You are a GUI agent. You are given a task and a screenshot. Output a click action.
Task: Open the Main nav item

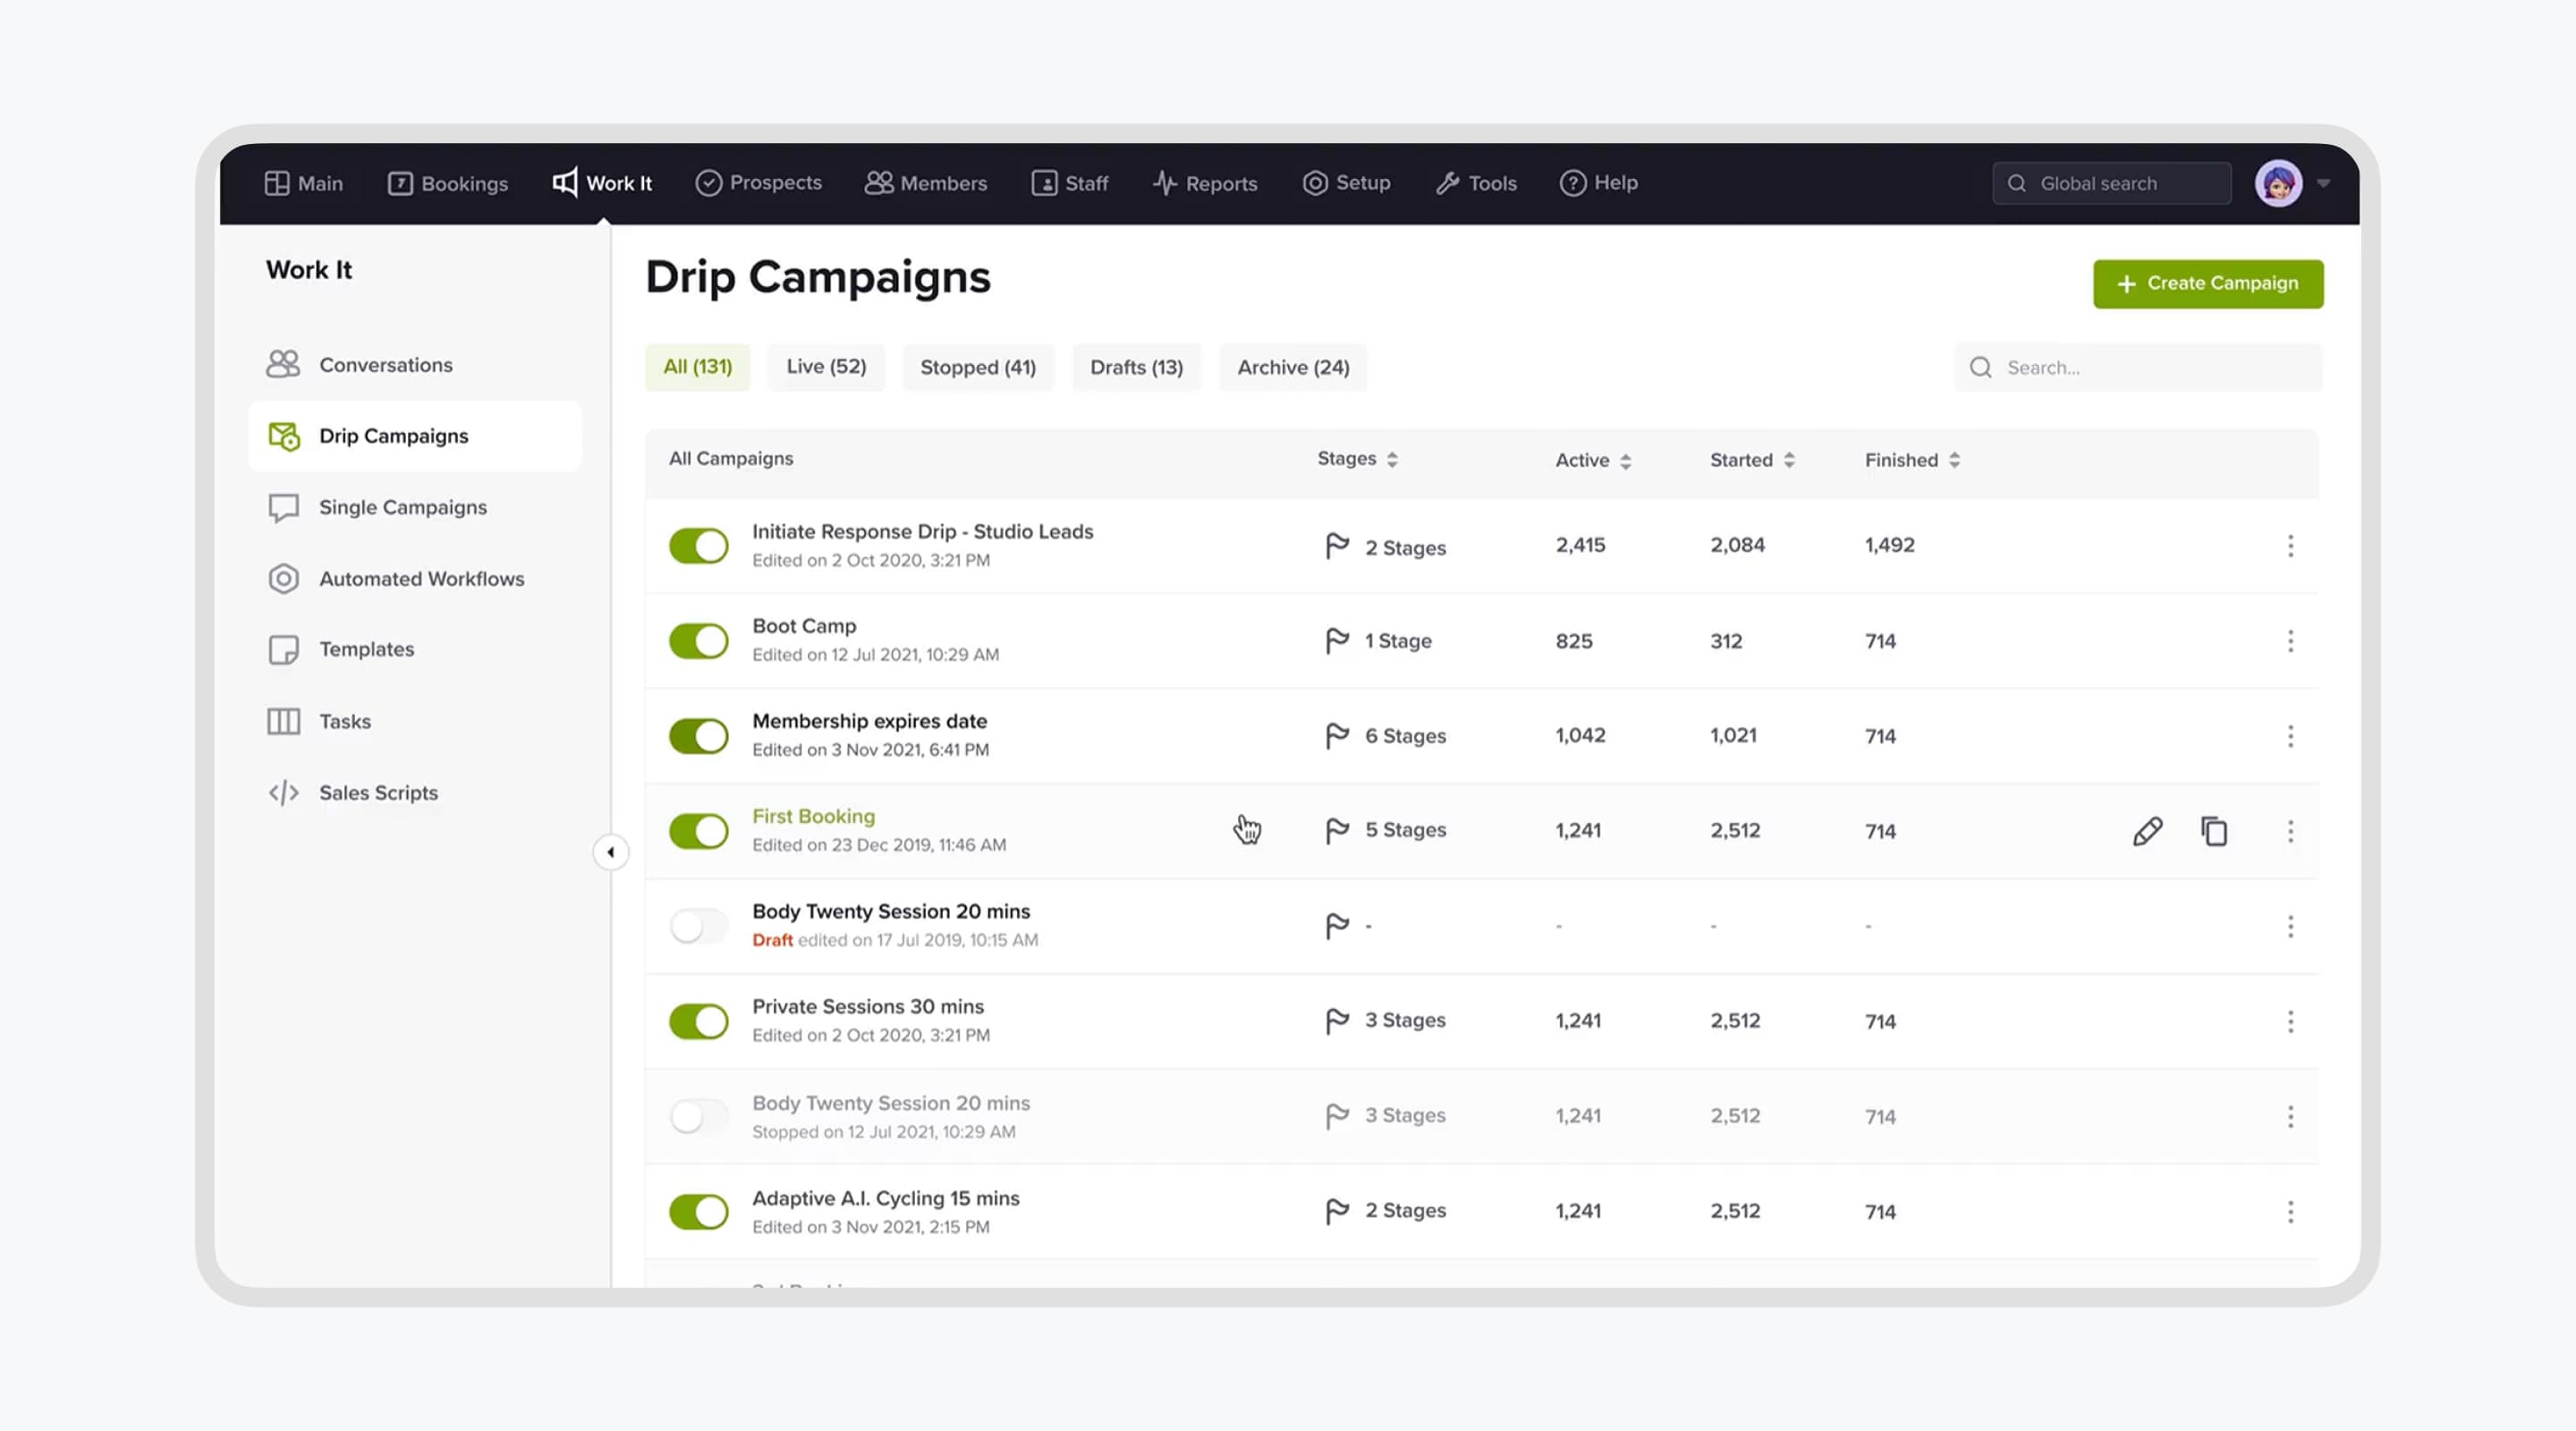303,183
